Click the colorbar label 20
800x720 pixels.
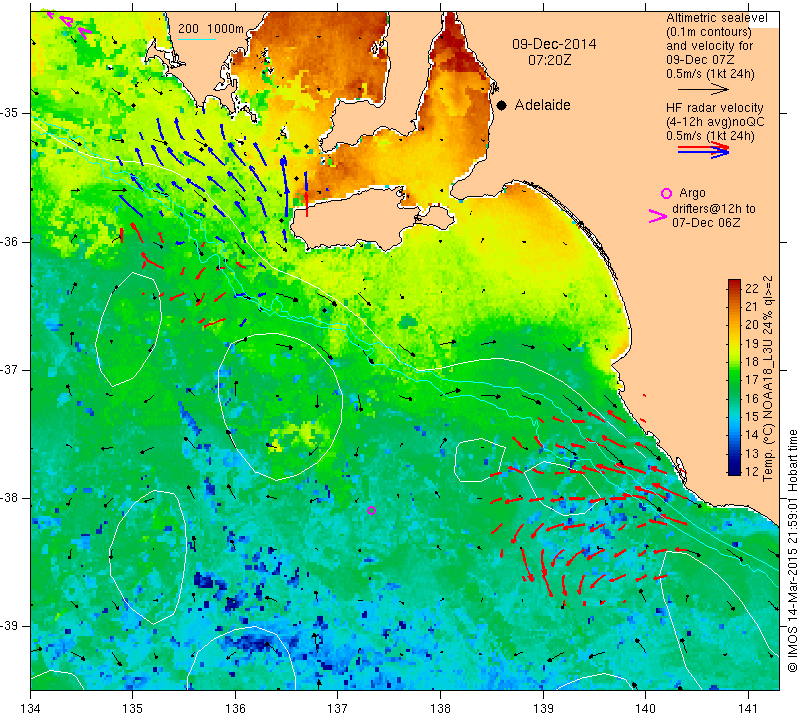tap(752, 325)
